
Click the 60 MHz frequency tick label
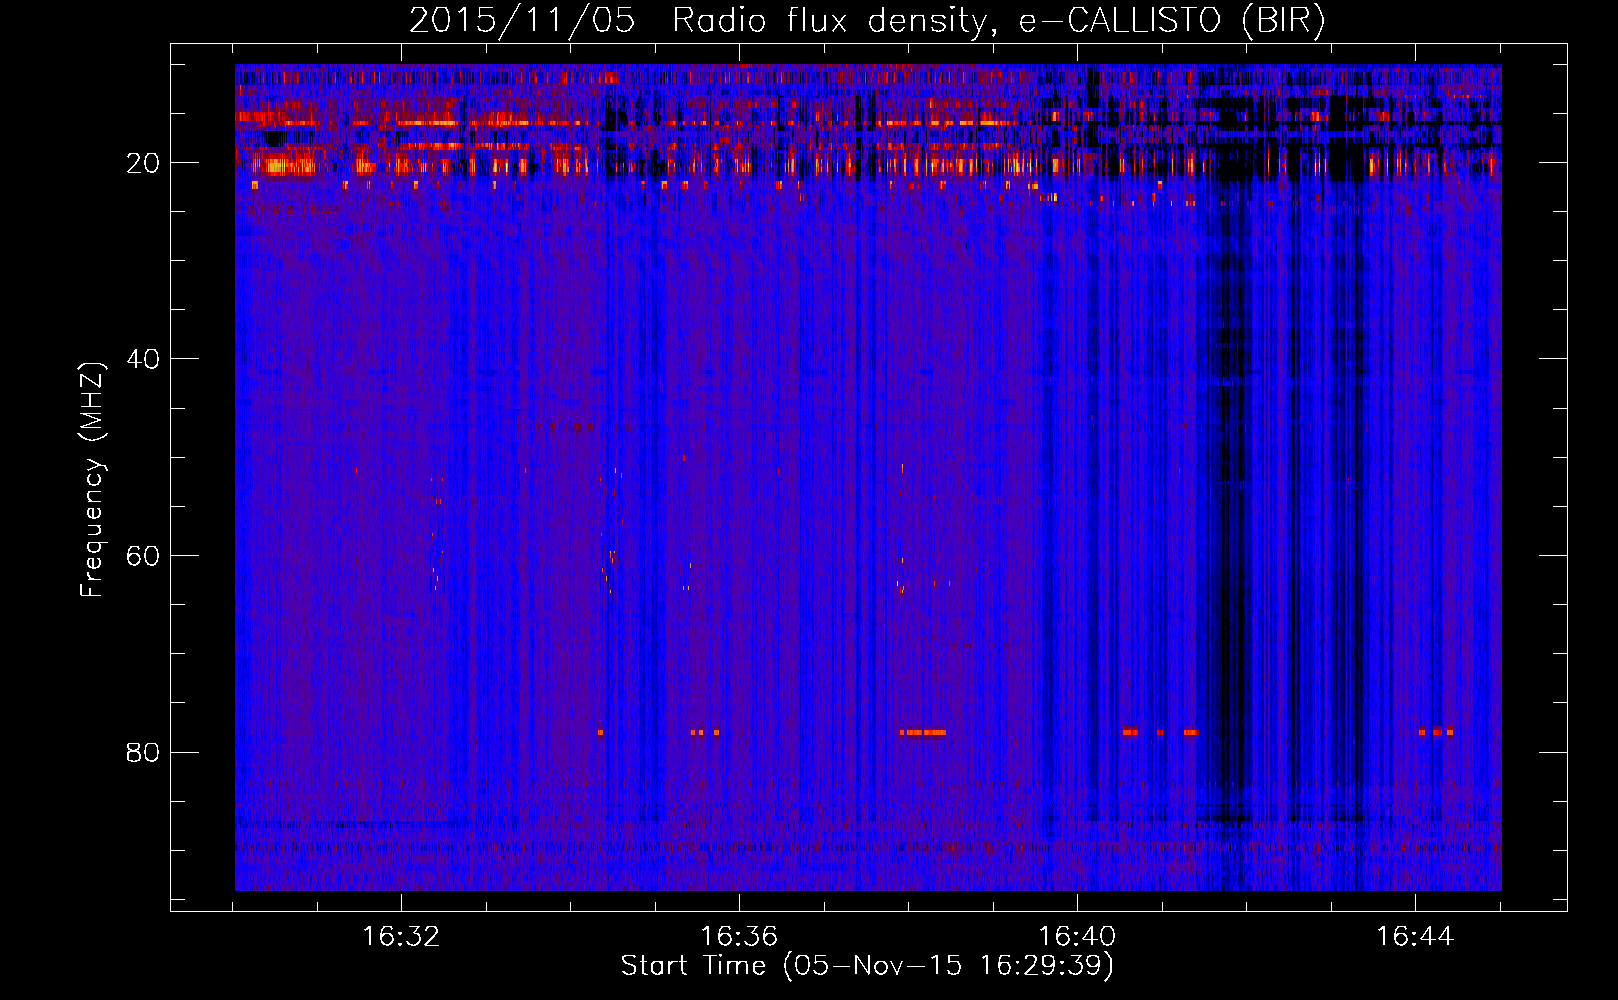[143, 556]
